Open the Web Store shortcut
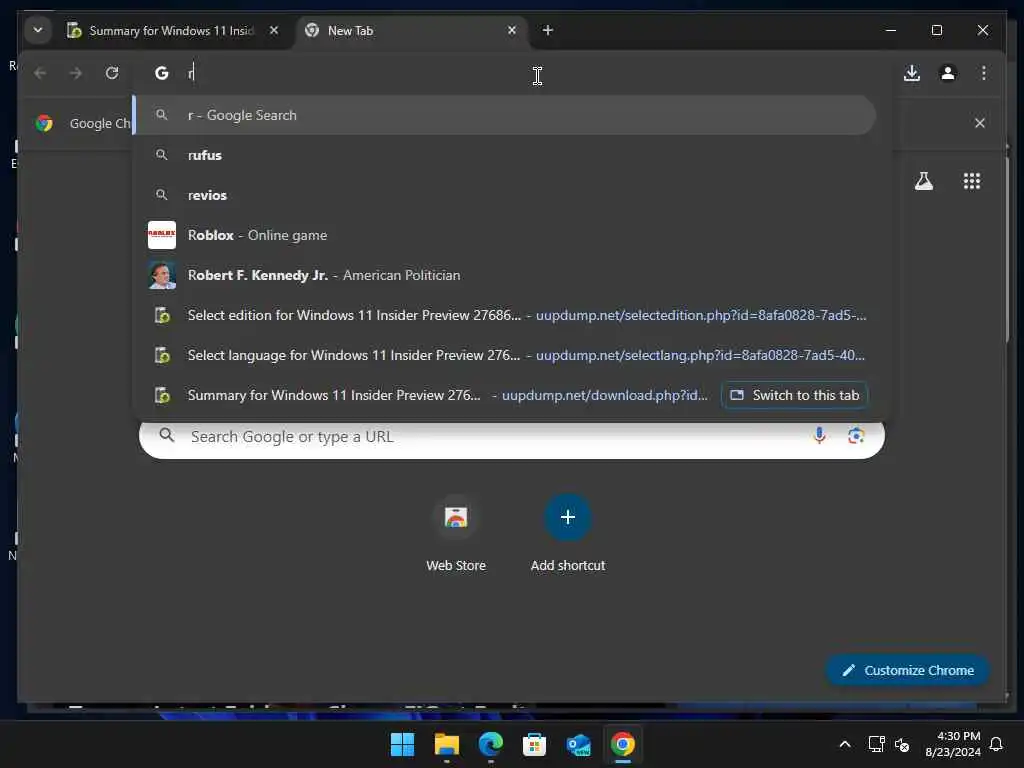 (x=456, y=533)
